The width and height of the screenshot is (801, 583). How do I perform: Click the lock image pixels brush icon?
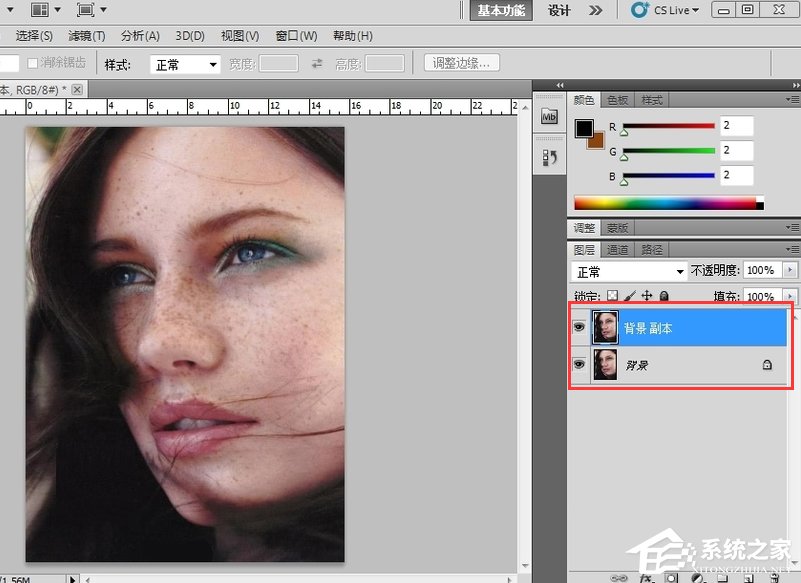coord(630,296)
